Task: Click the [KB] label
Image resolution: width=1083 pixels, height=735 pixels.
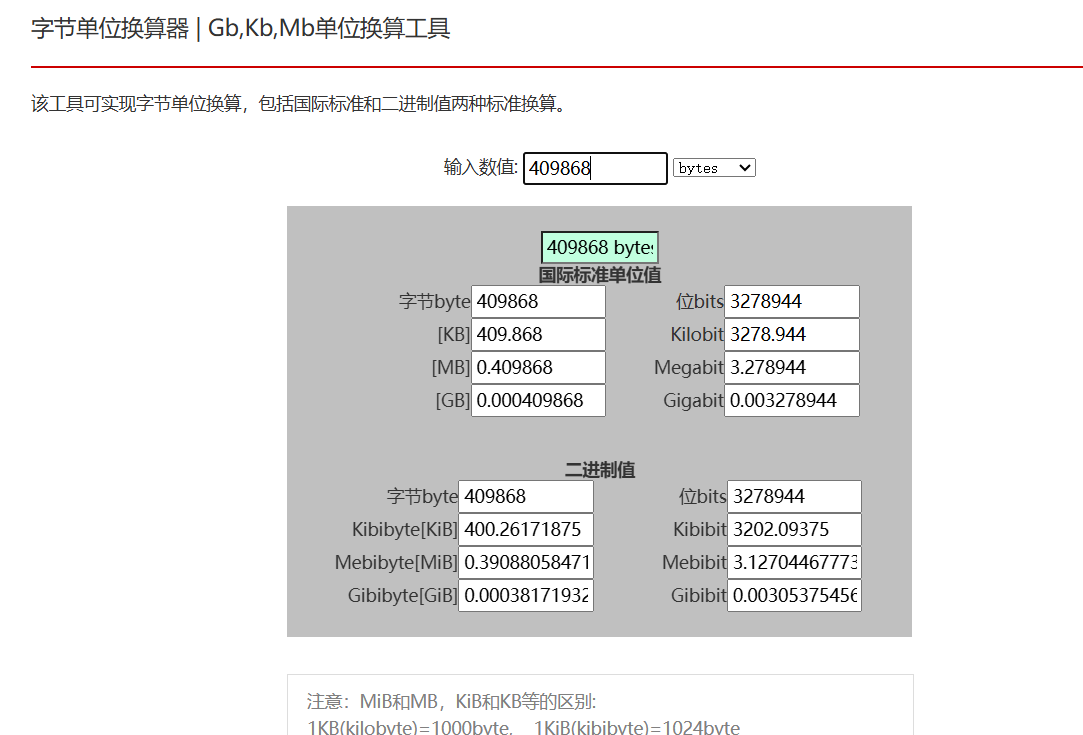Action: (454, 334)
